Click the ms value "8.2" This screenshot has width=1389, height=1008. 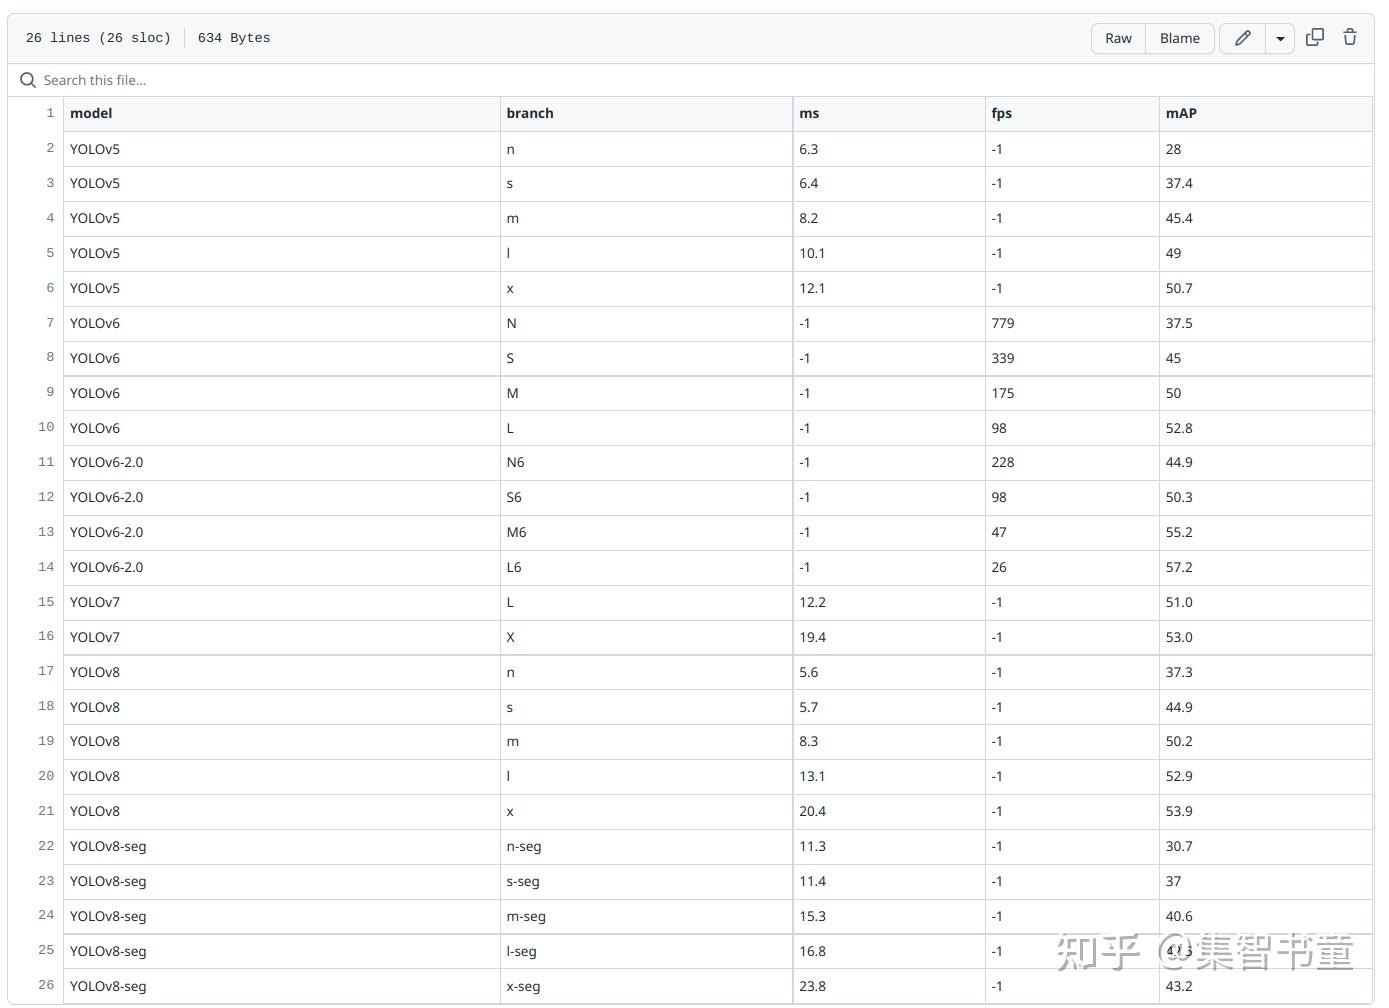point(809,218)
